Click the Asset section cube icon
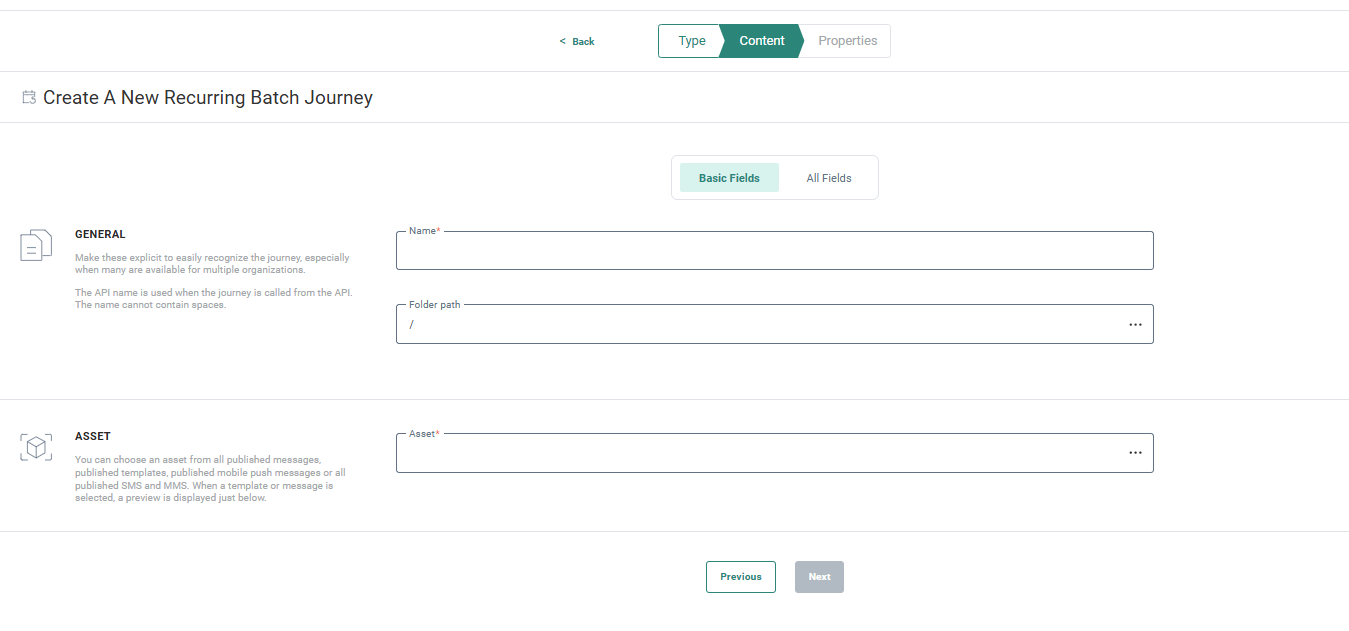 tap(36, 447)
